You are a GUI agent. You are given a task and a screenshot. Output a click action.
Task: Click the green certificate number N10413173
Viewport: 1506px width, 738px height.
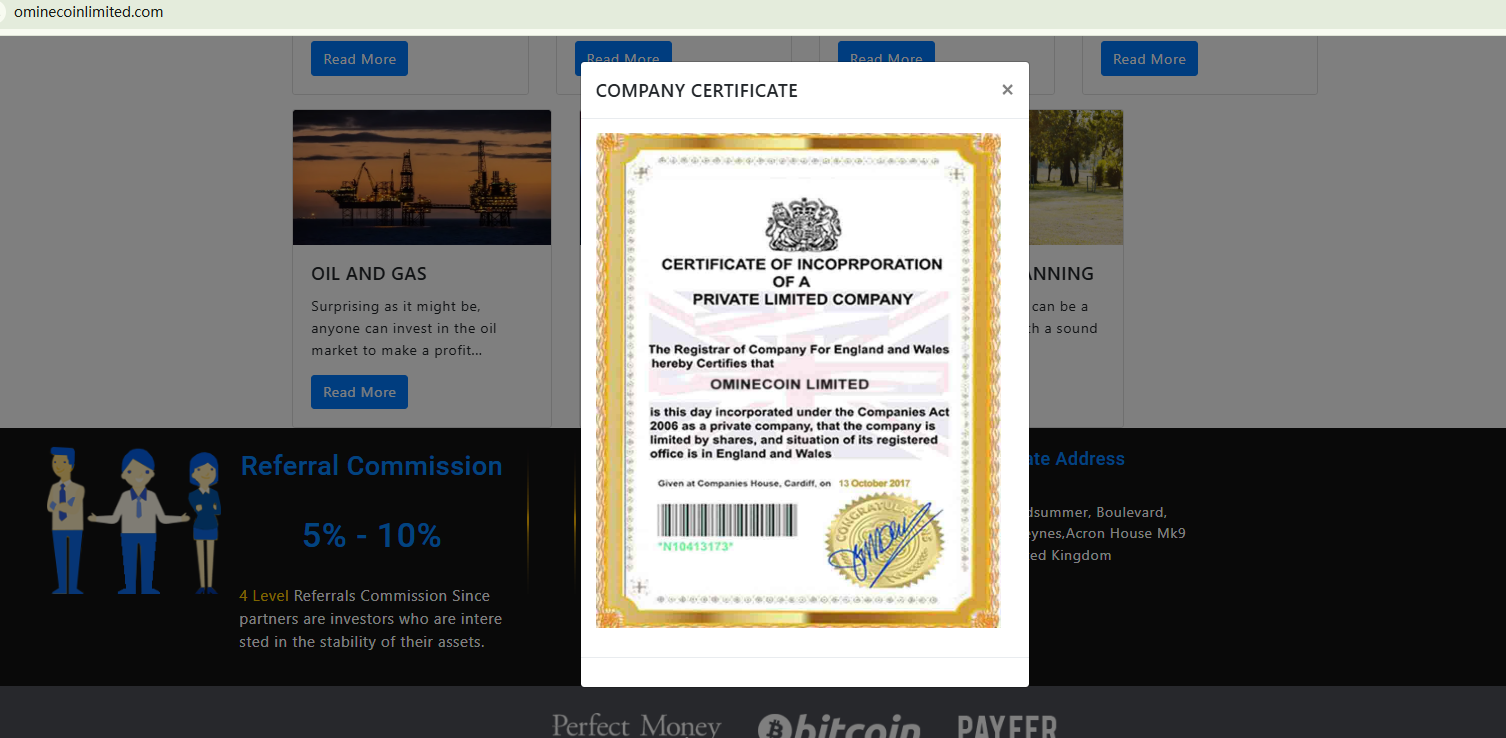click(695, 547)
